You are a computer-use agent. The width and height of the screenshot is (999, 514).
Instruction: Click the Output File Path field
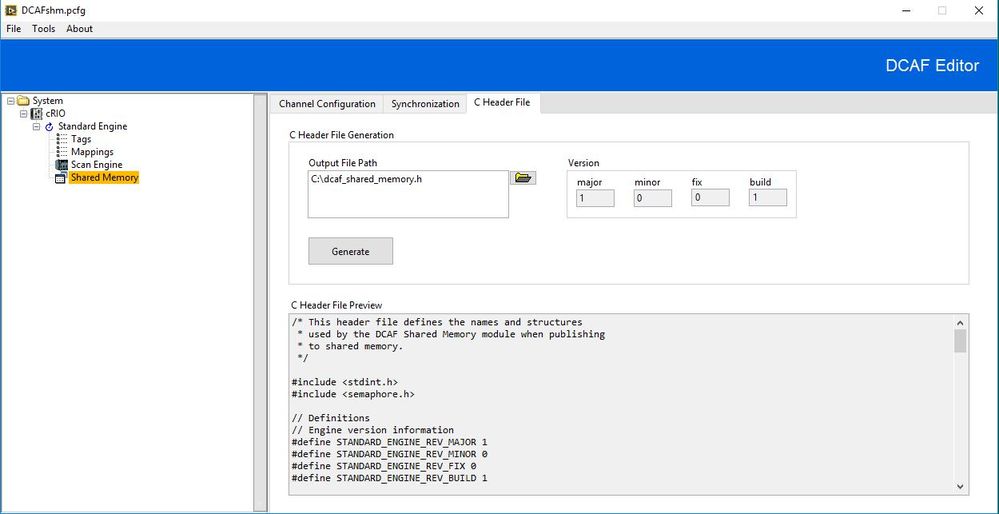(x=408, y=194)
